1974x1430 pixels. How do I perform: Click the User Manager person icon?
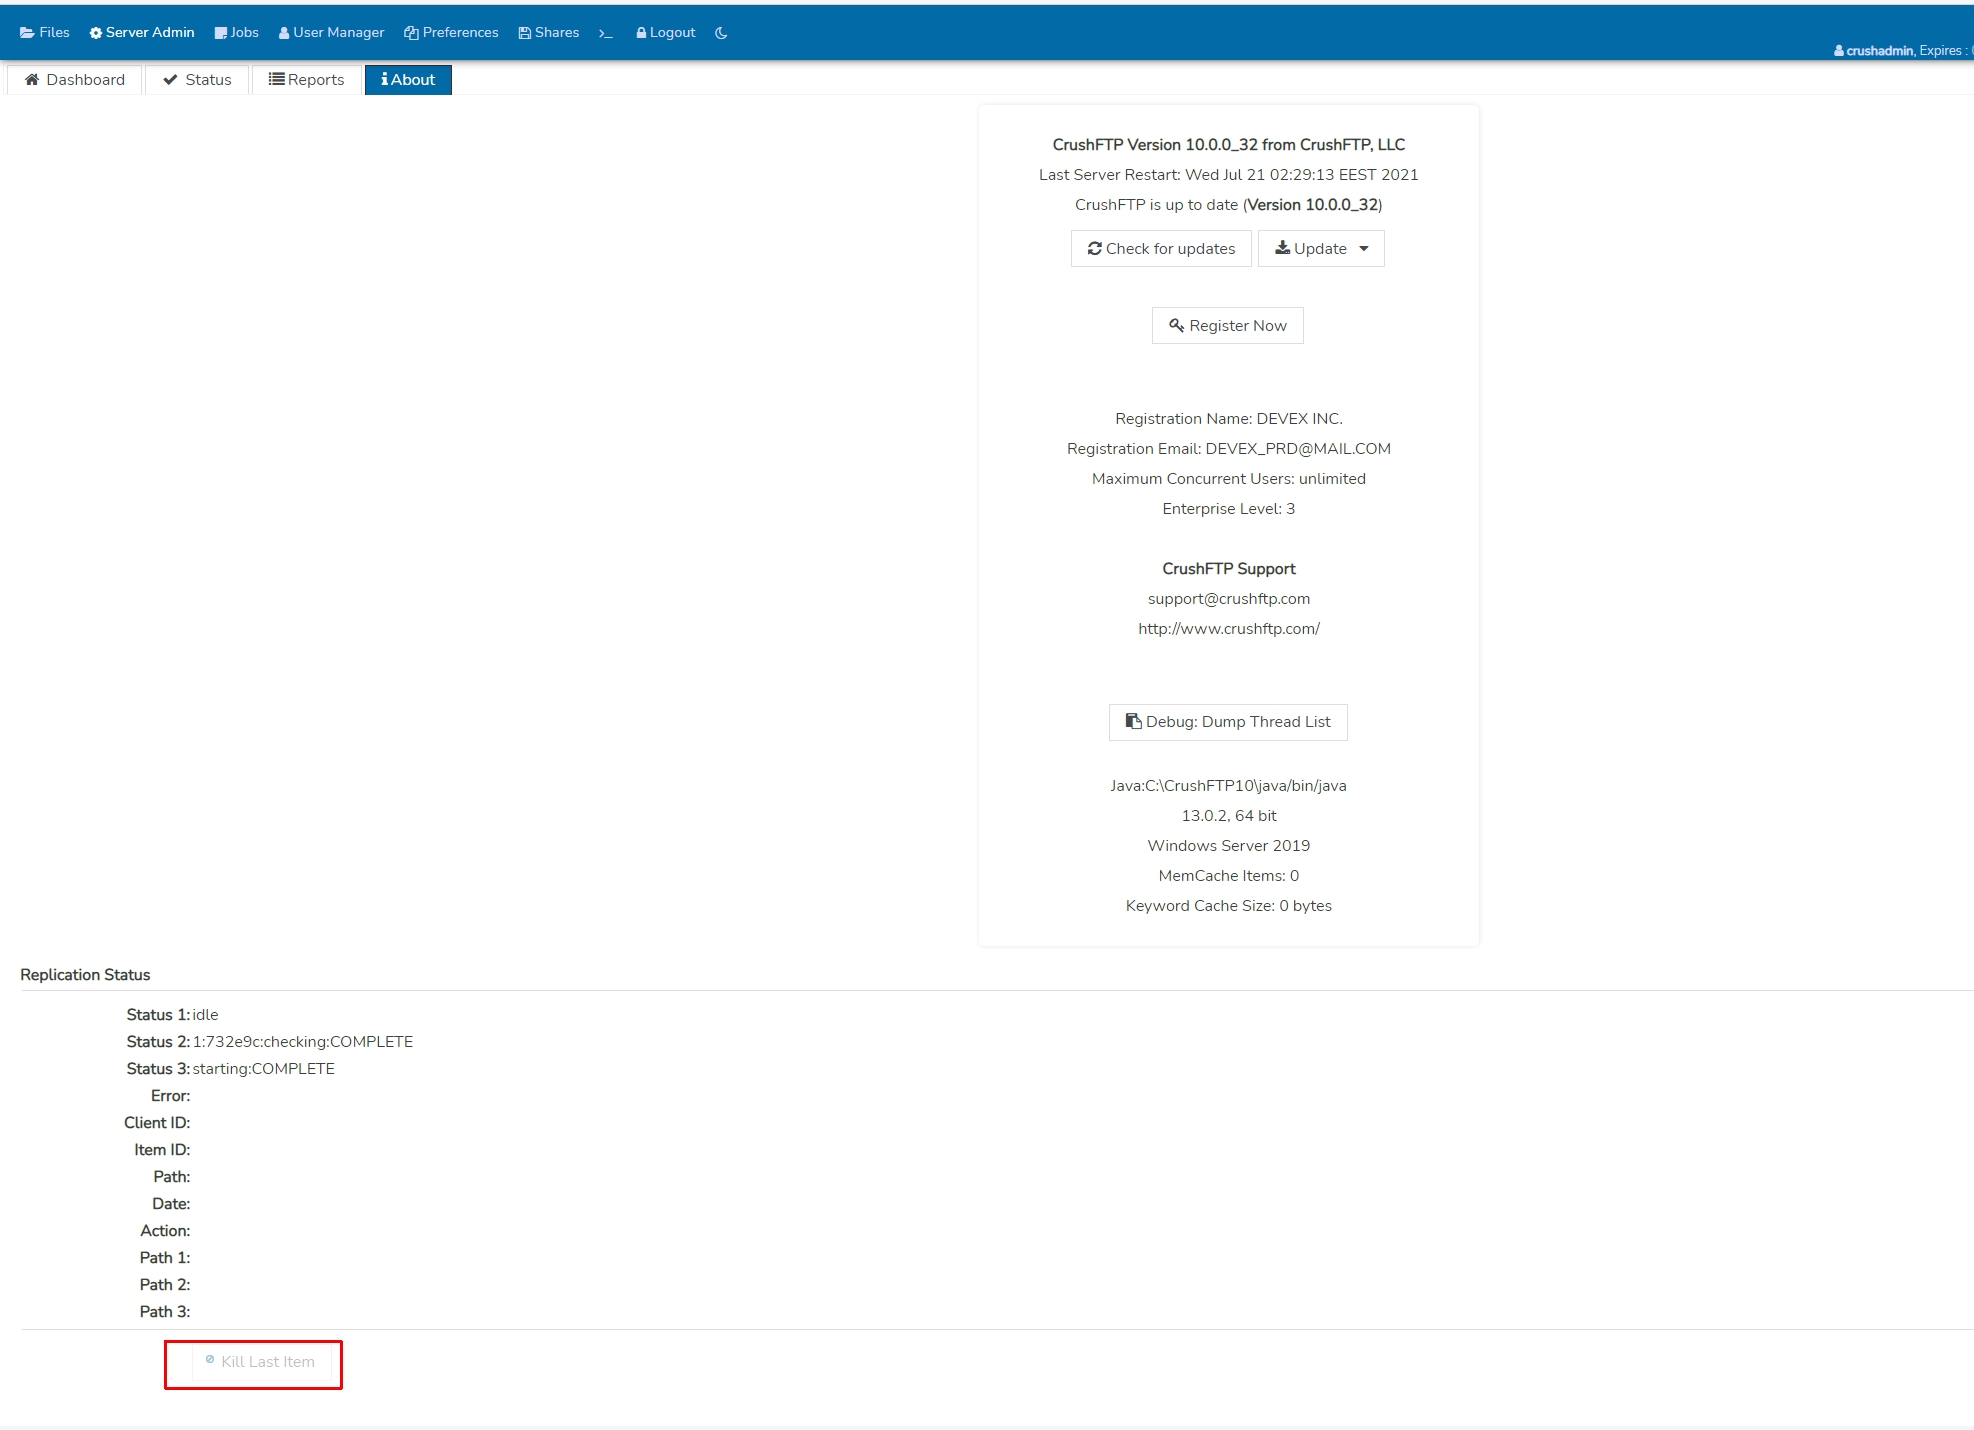pos(284,33)
